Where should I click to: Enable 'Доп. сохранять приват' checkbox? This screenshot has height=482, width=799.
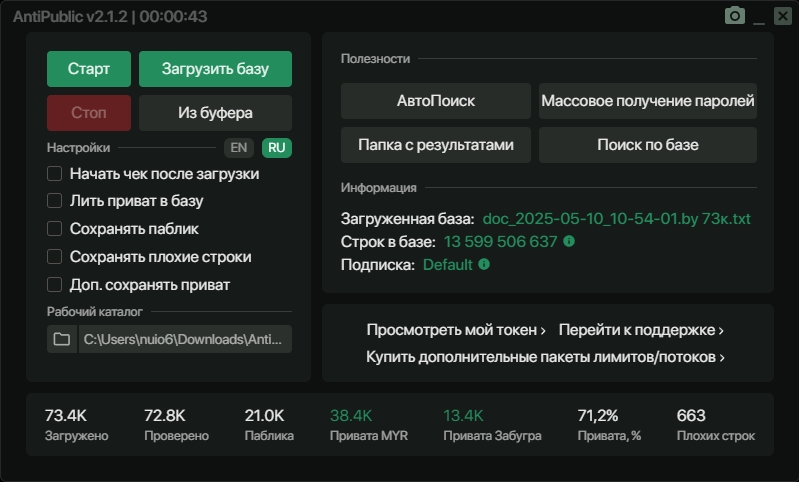(x=55, y=284)
